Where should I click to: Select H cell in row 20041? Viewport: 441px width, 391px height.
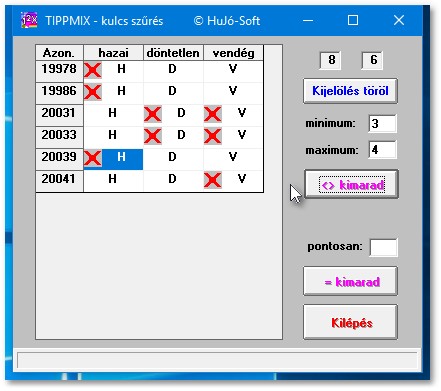click(113, 181)
